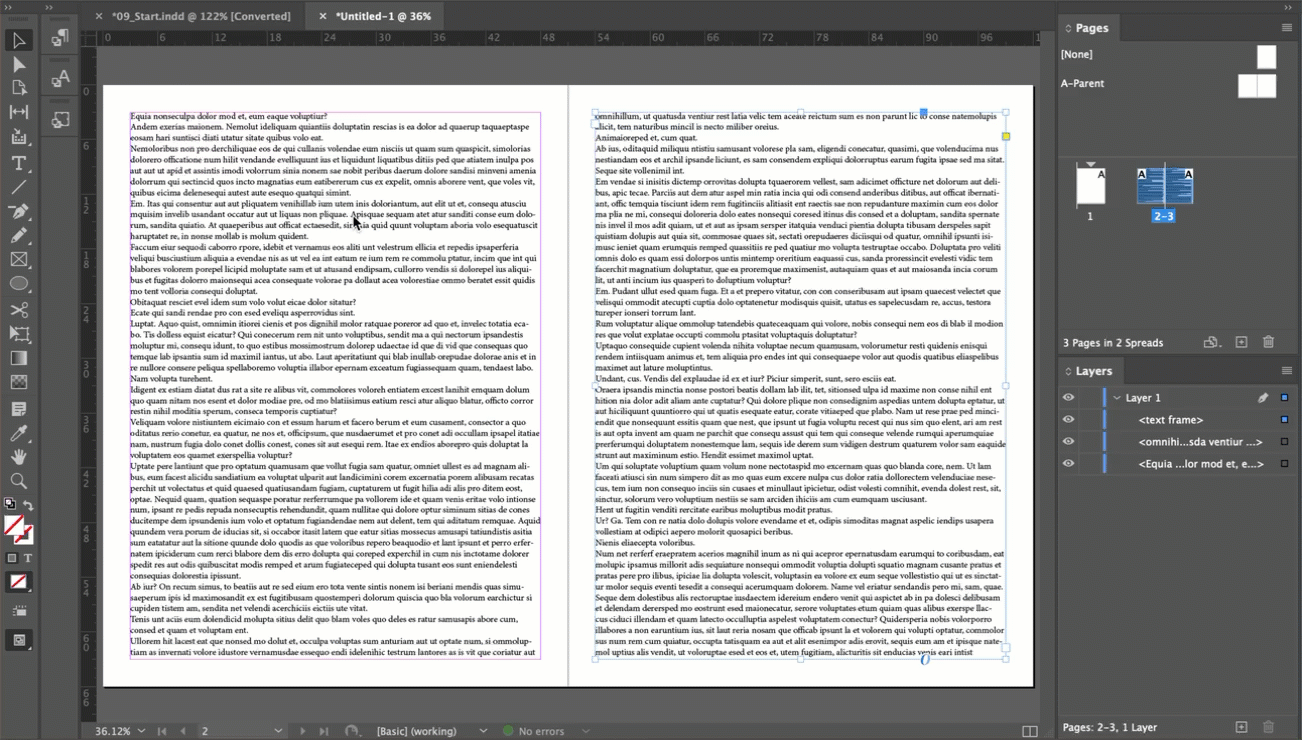Open the Layers panel menu
The image size is (1302, 740).
pos(1286,371)
